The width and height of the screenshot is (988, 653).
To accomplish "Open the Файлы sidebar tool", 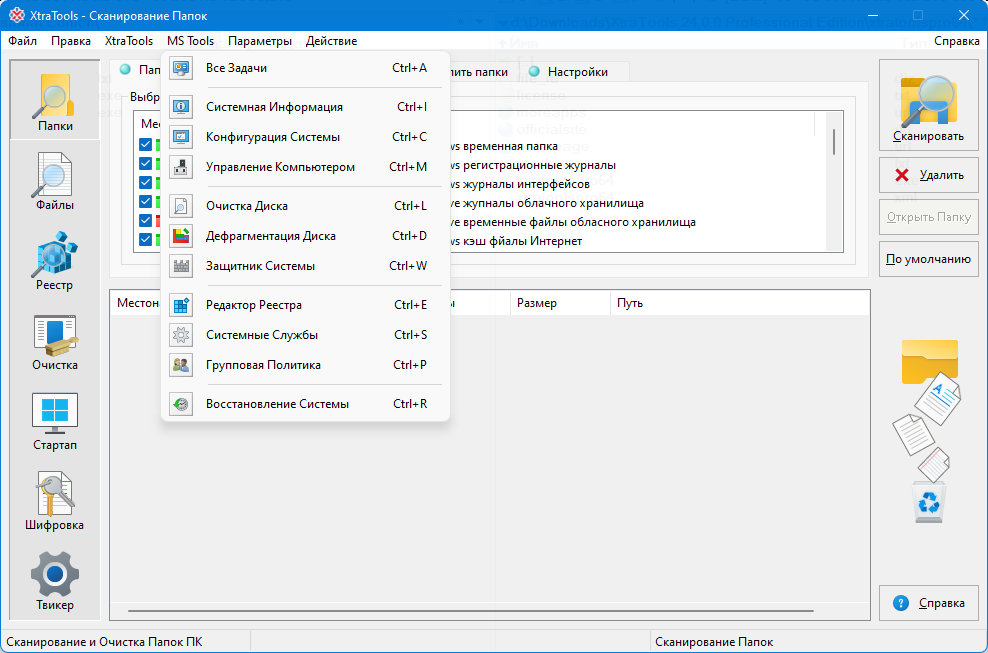I will click(55, 181).
